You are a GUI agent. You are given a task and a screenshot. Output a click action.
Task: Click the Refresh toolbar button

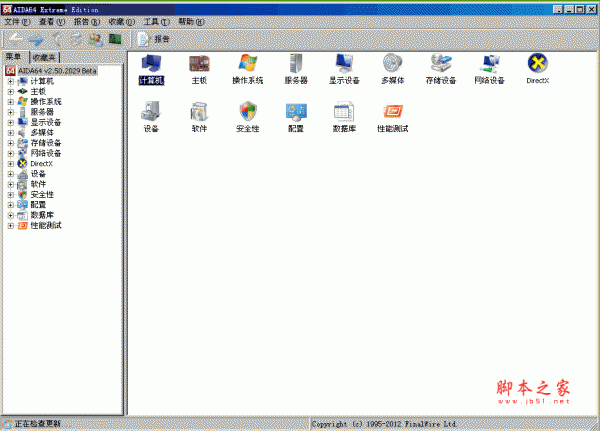[75, 39]
